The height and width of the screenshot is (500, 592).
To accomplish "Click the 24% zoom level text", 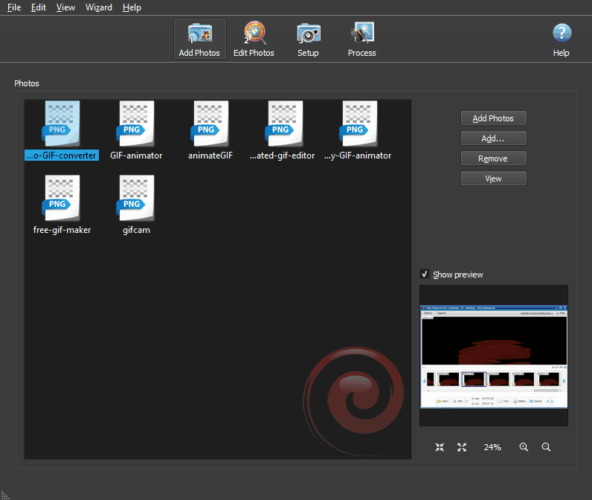I will tap(492, 447).
